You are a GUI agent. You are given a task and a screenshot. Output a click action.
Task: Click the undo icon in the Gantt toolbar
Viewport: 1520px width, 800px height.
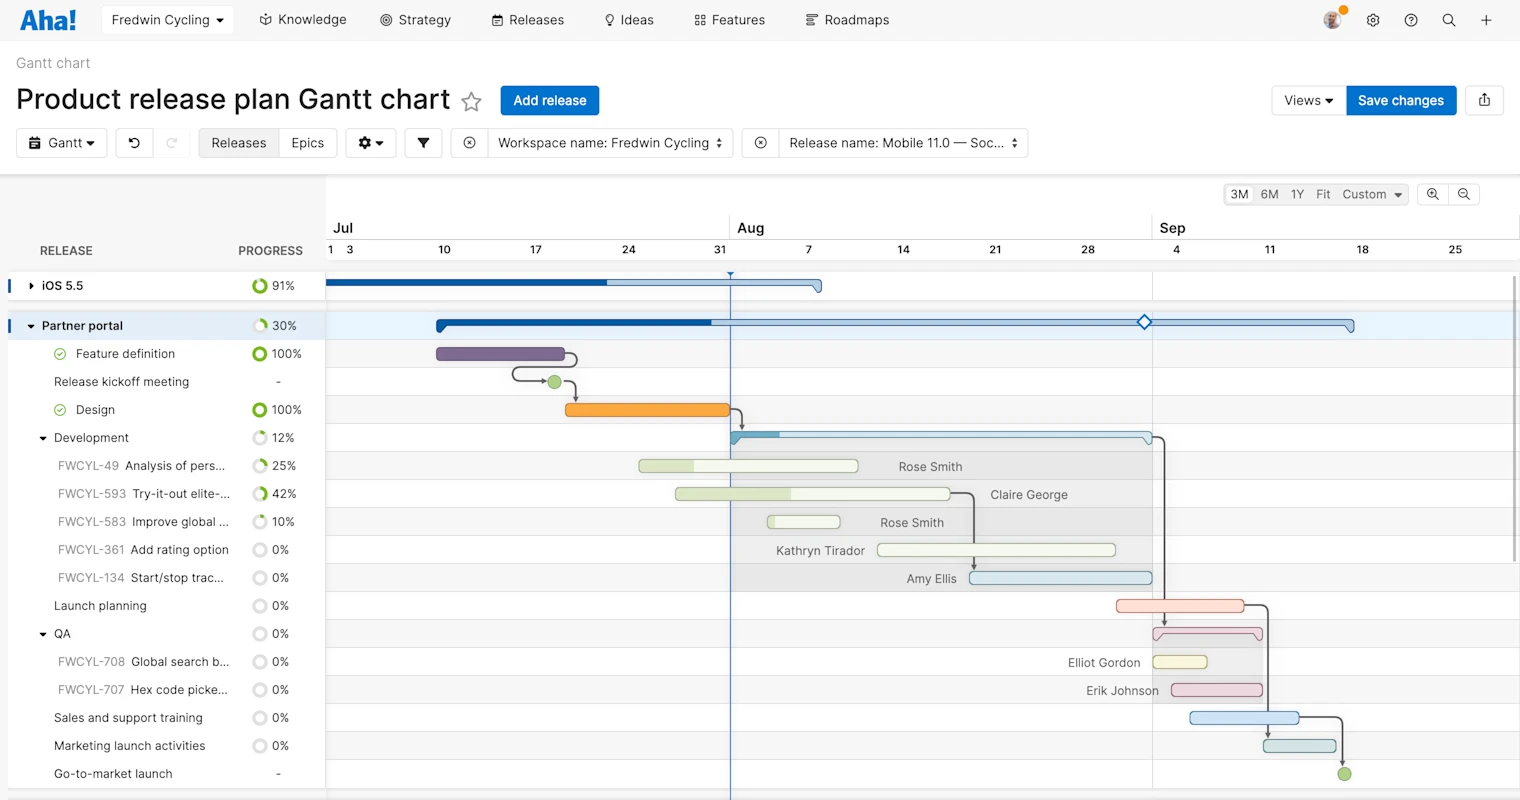click(x=134, y=143)
